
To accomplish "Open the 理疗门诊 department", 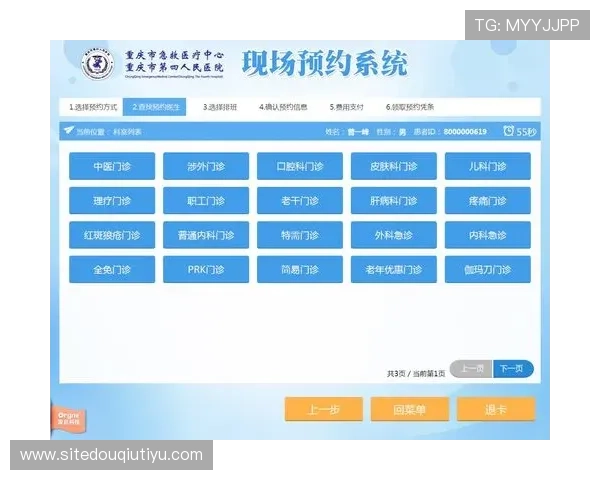I will 112,201.
